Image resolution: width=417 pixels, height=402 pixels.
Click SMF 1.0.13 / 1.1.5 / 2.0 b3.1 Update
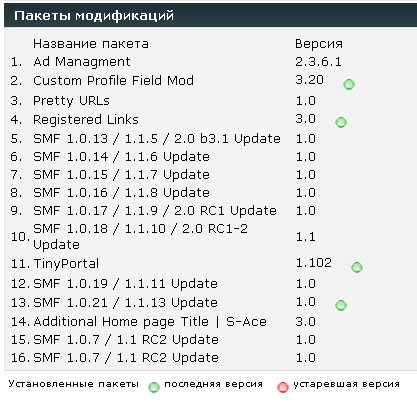tap(157, 139)
